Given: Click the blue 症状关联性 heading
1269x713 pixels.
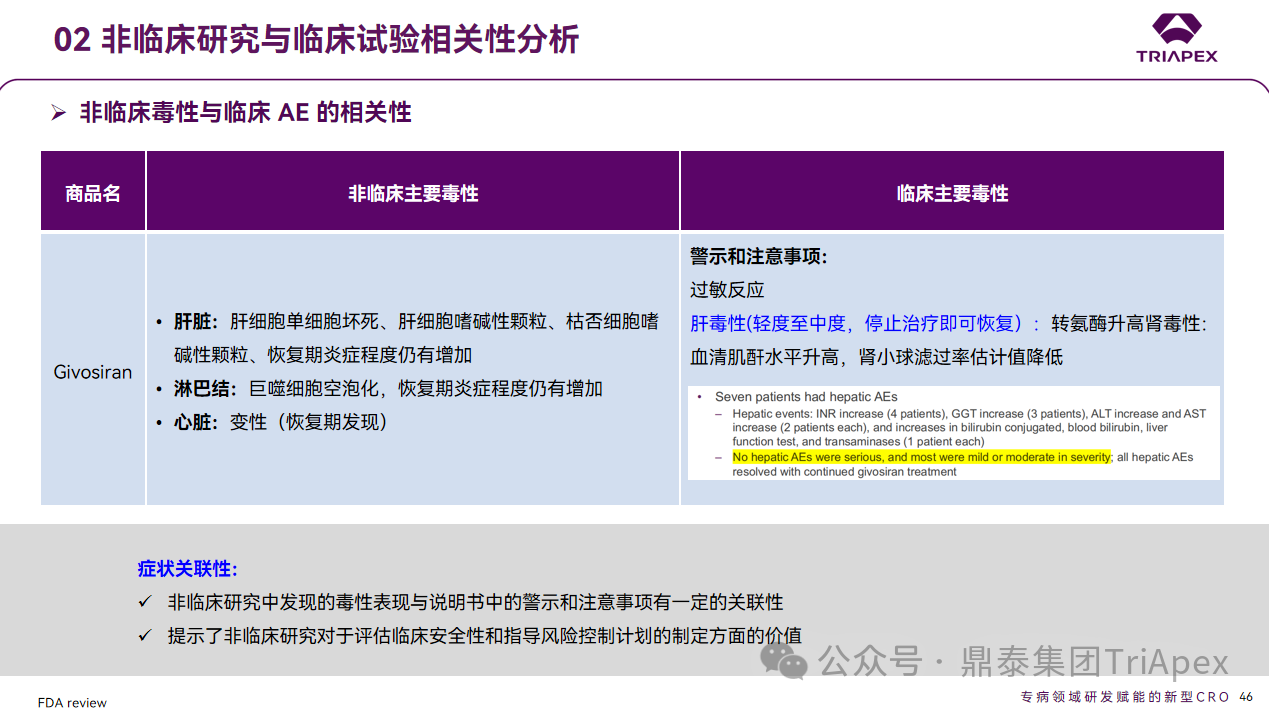Looking at the screenshot, I should [187, 569].
